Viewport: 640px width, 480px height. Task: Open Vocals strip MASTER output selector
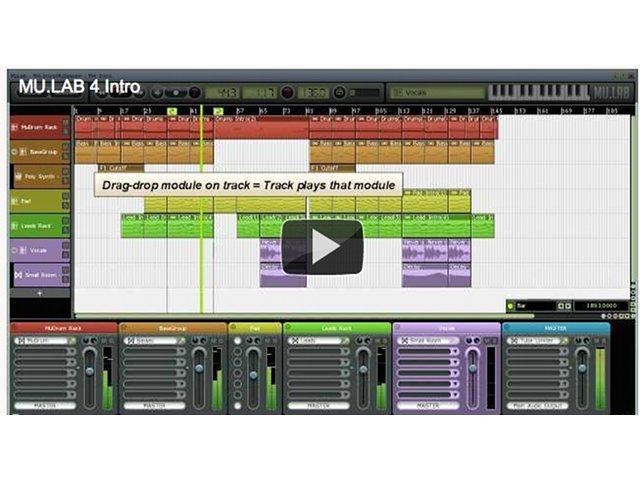pyautogui.click(x=428, y=406)
